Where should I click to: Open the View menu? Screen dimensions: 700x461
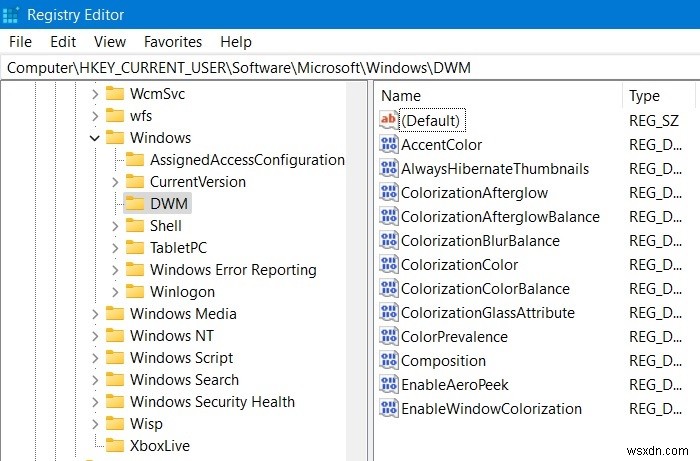pos(110,42)
